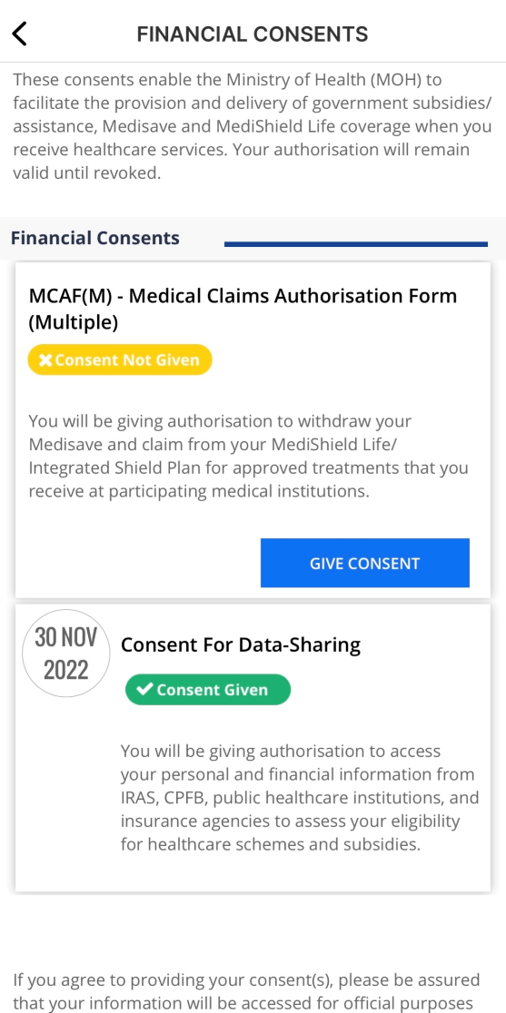Tap the Consent Given green badge
506x1013 pixels.
[208, 689]
